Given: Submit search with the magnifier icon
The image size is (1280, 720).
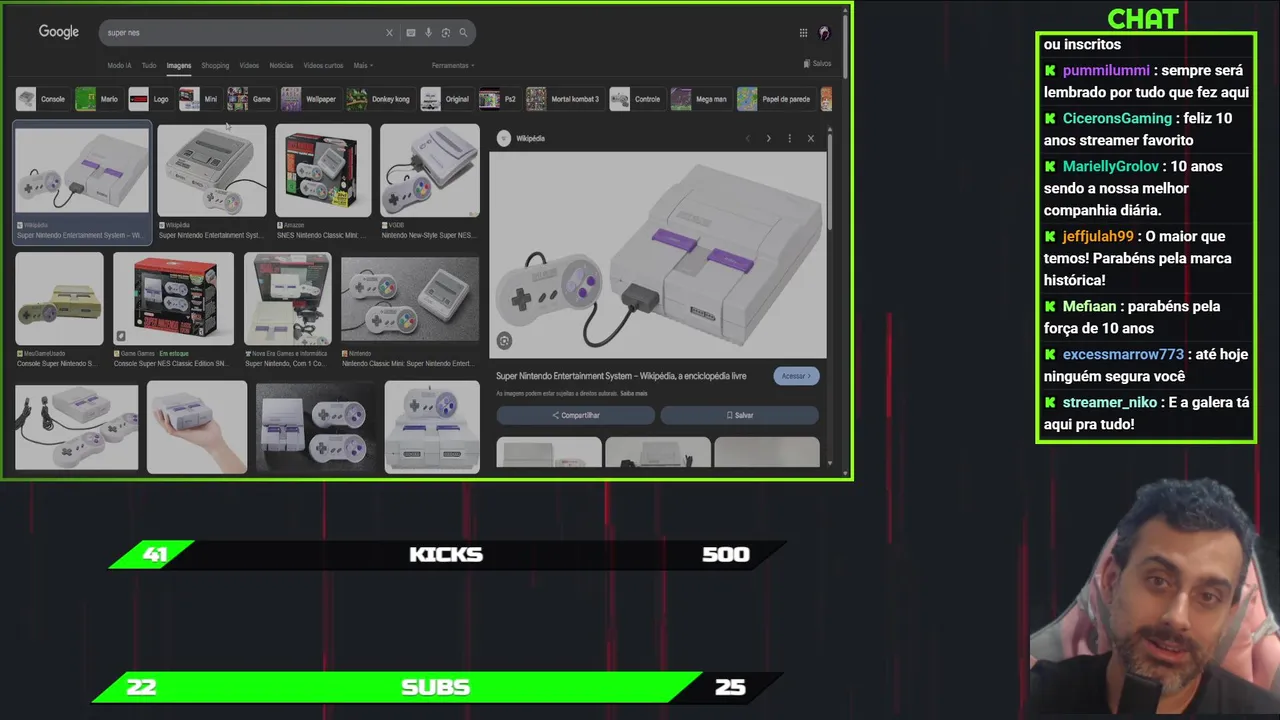Looking at the screenshot, I should 463,33.
